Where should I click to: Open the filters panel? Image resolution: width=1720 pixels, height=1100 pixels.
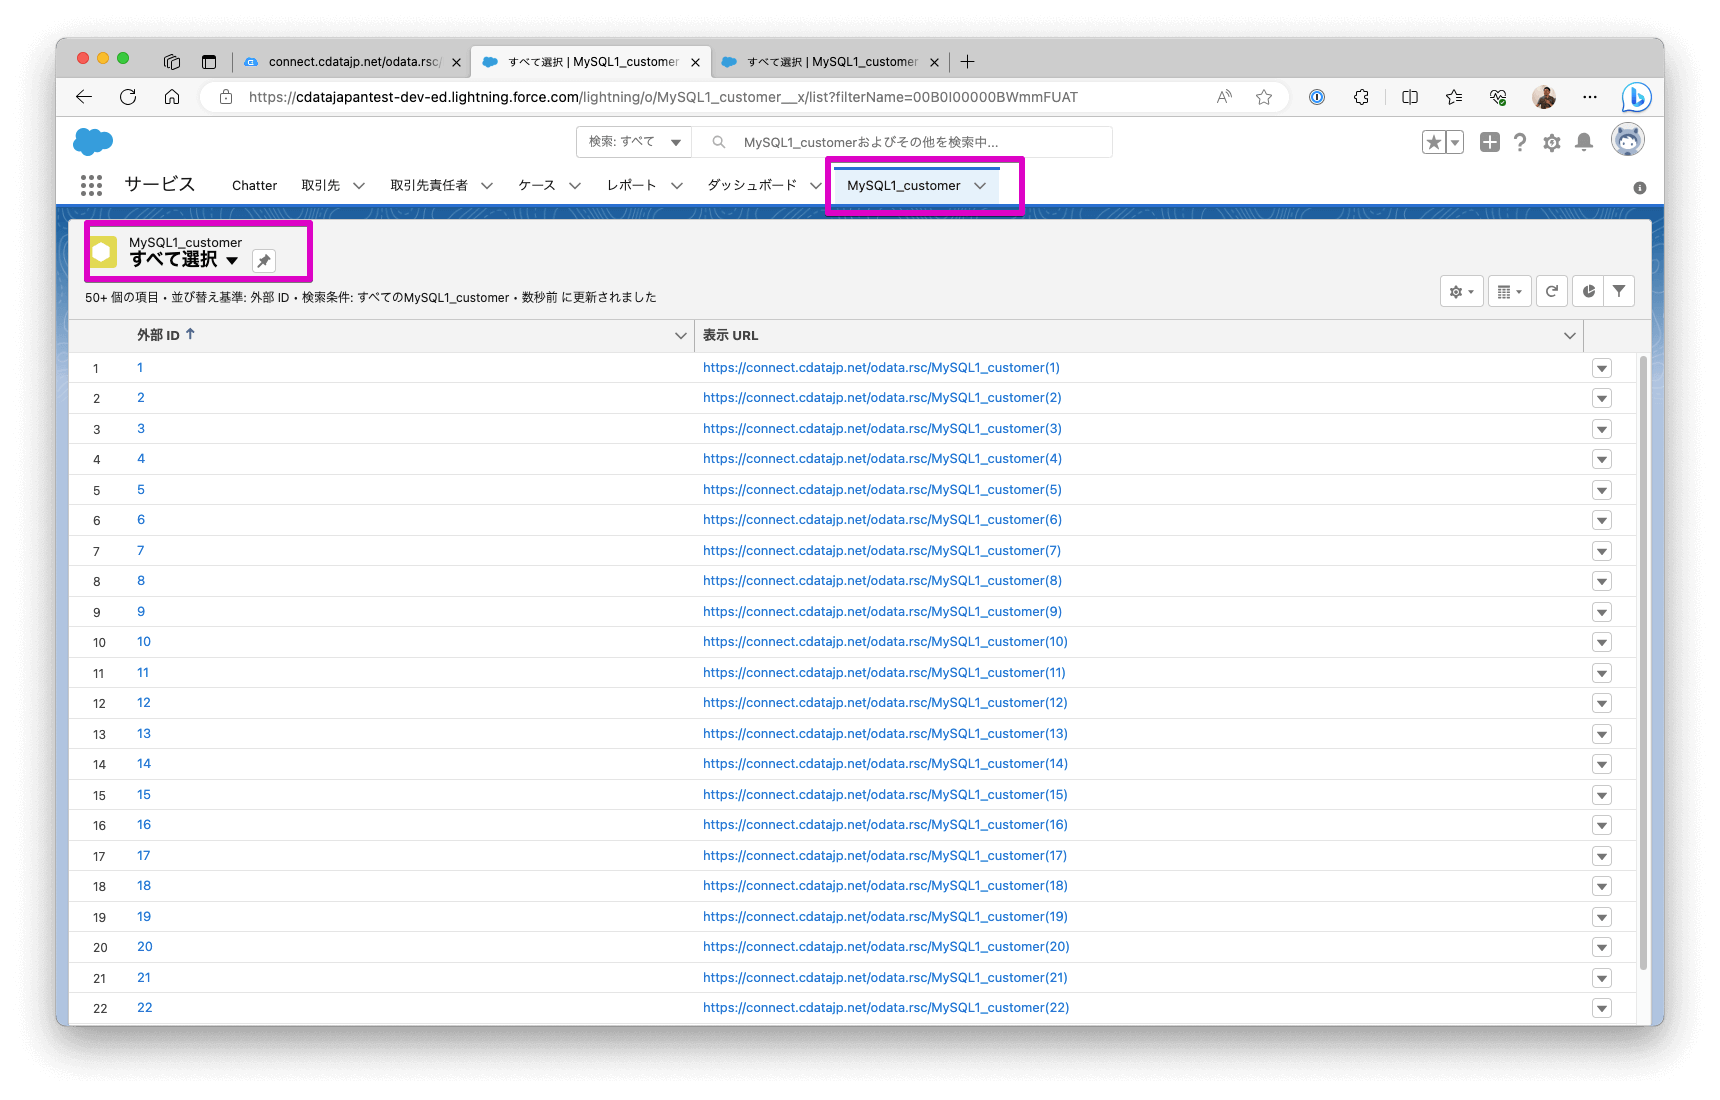1619,291
